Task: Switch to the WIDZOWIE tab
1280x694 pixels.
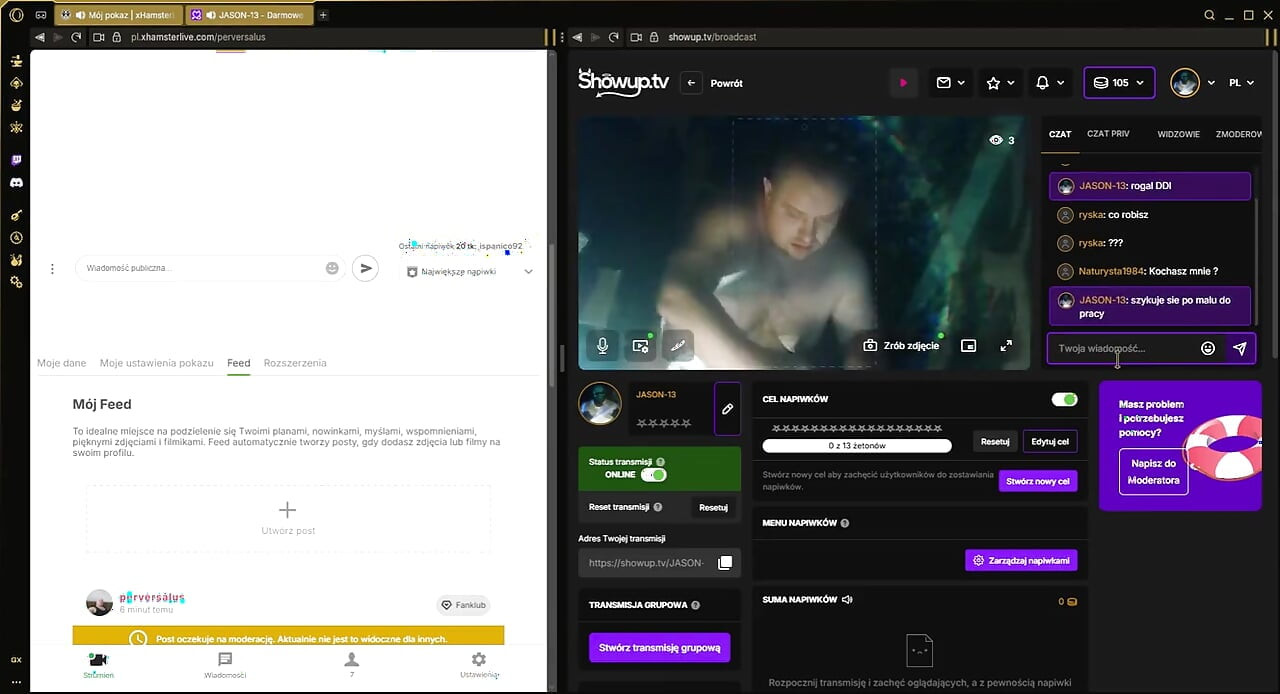Action: tap(1179, 134)
